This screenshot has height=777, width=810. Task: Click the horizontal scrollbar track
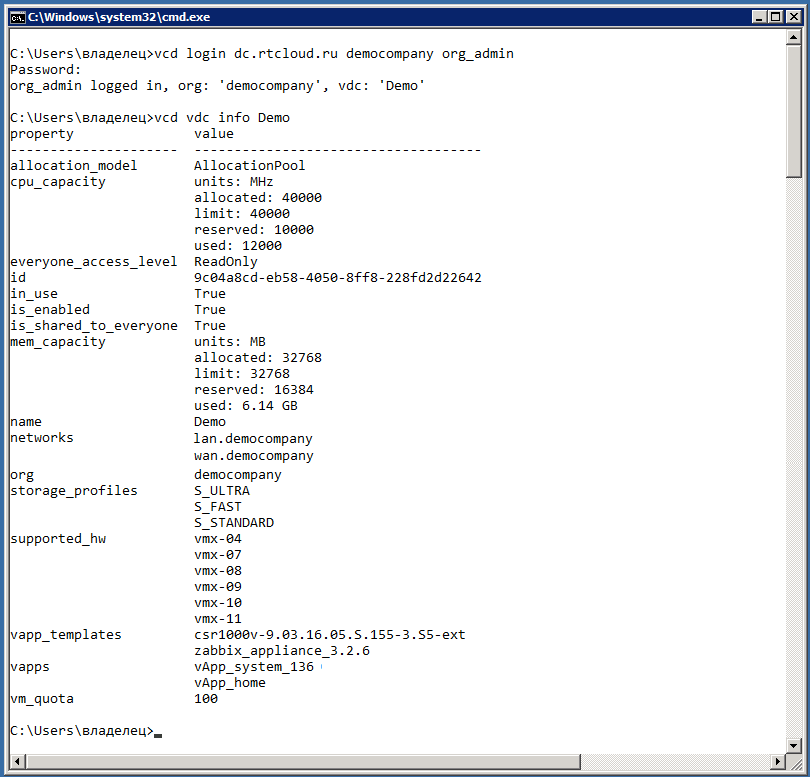400,762
